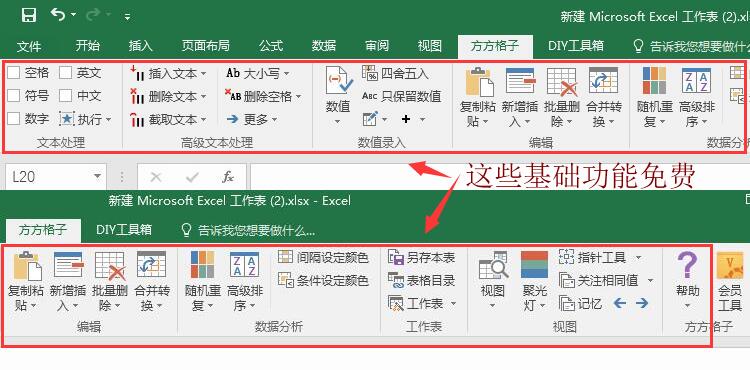Click the Save icon in quick access toolbar

pos(29,15)
